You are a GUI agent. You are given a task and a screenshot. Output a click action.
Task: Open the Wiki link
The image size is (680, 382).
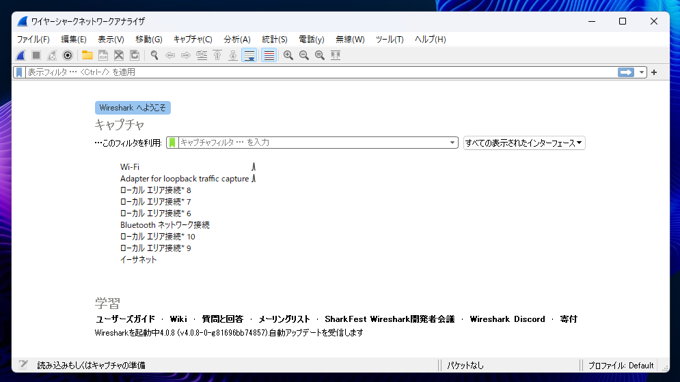(x=178, y=319)
